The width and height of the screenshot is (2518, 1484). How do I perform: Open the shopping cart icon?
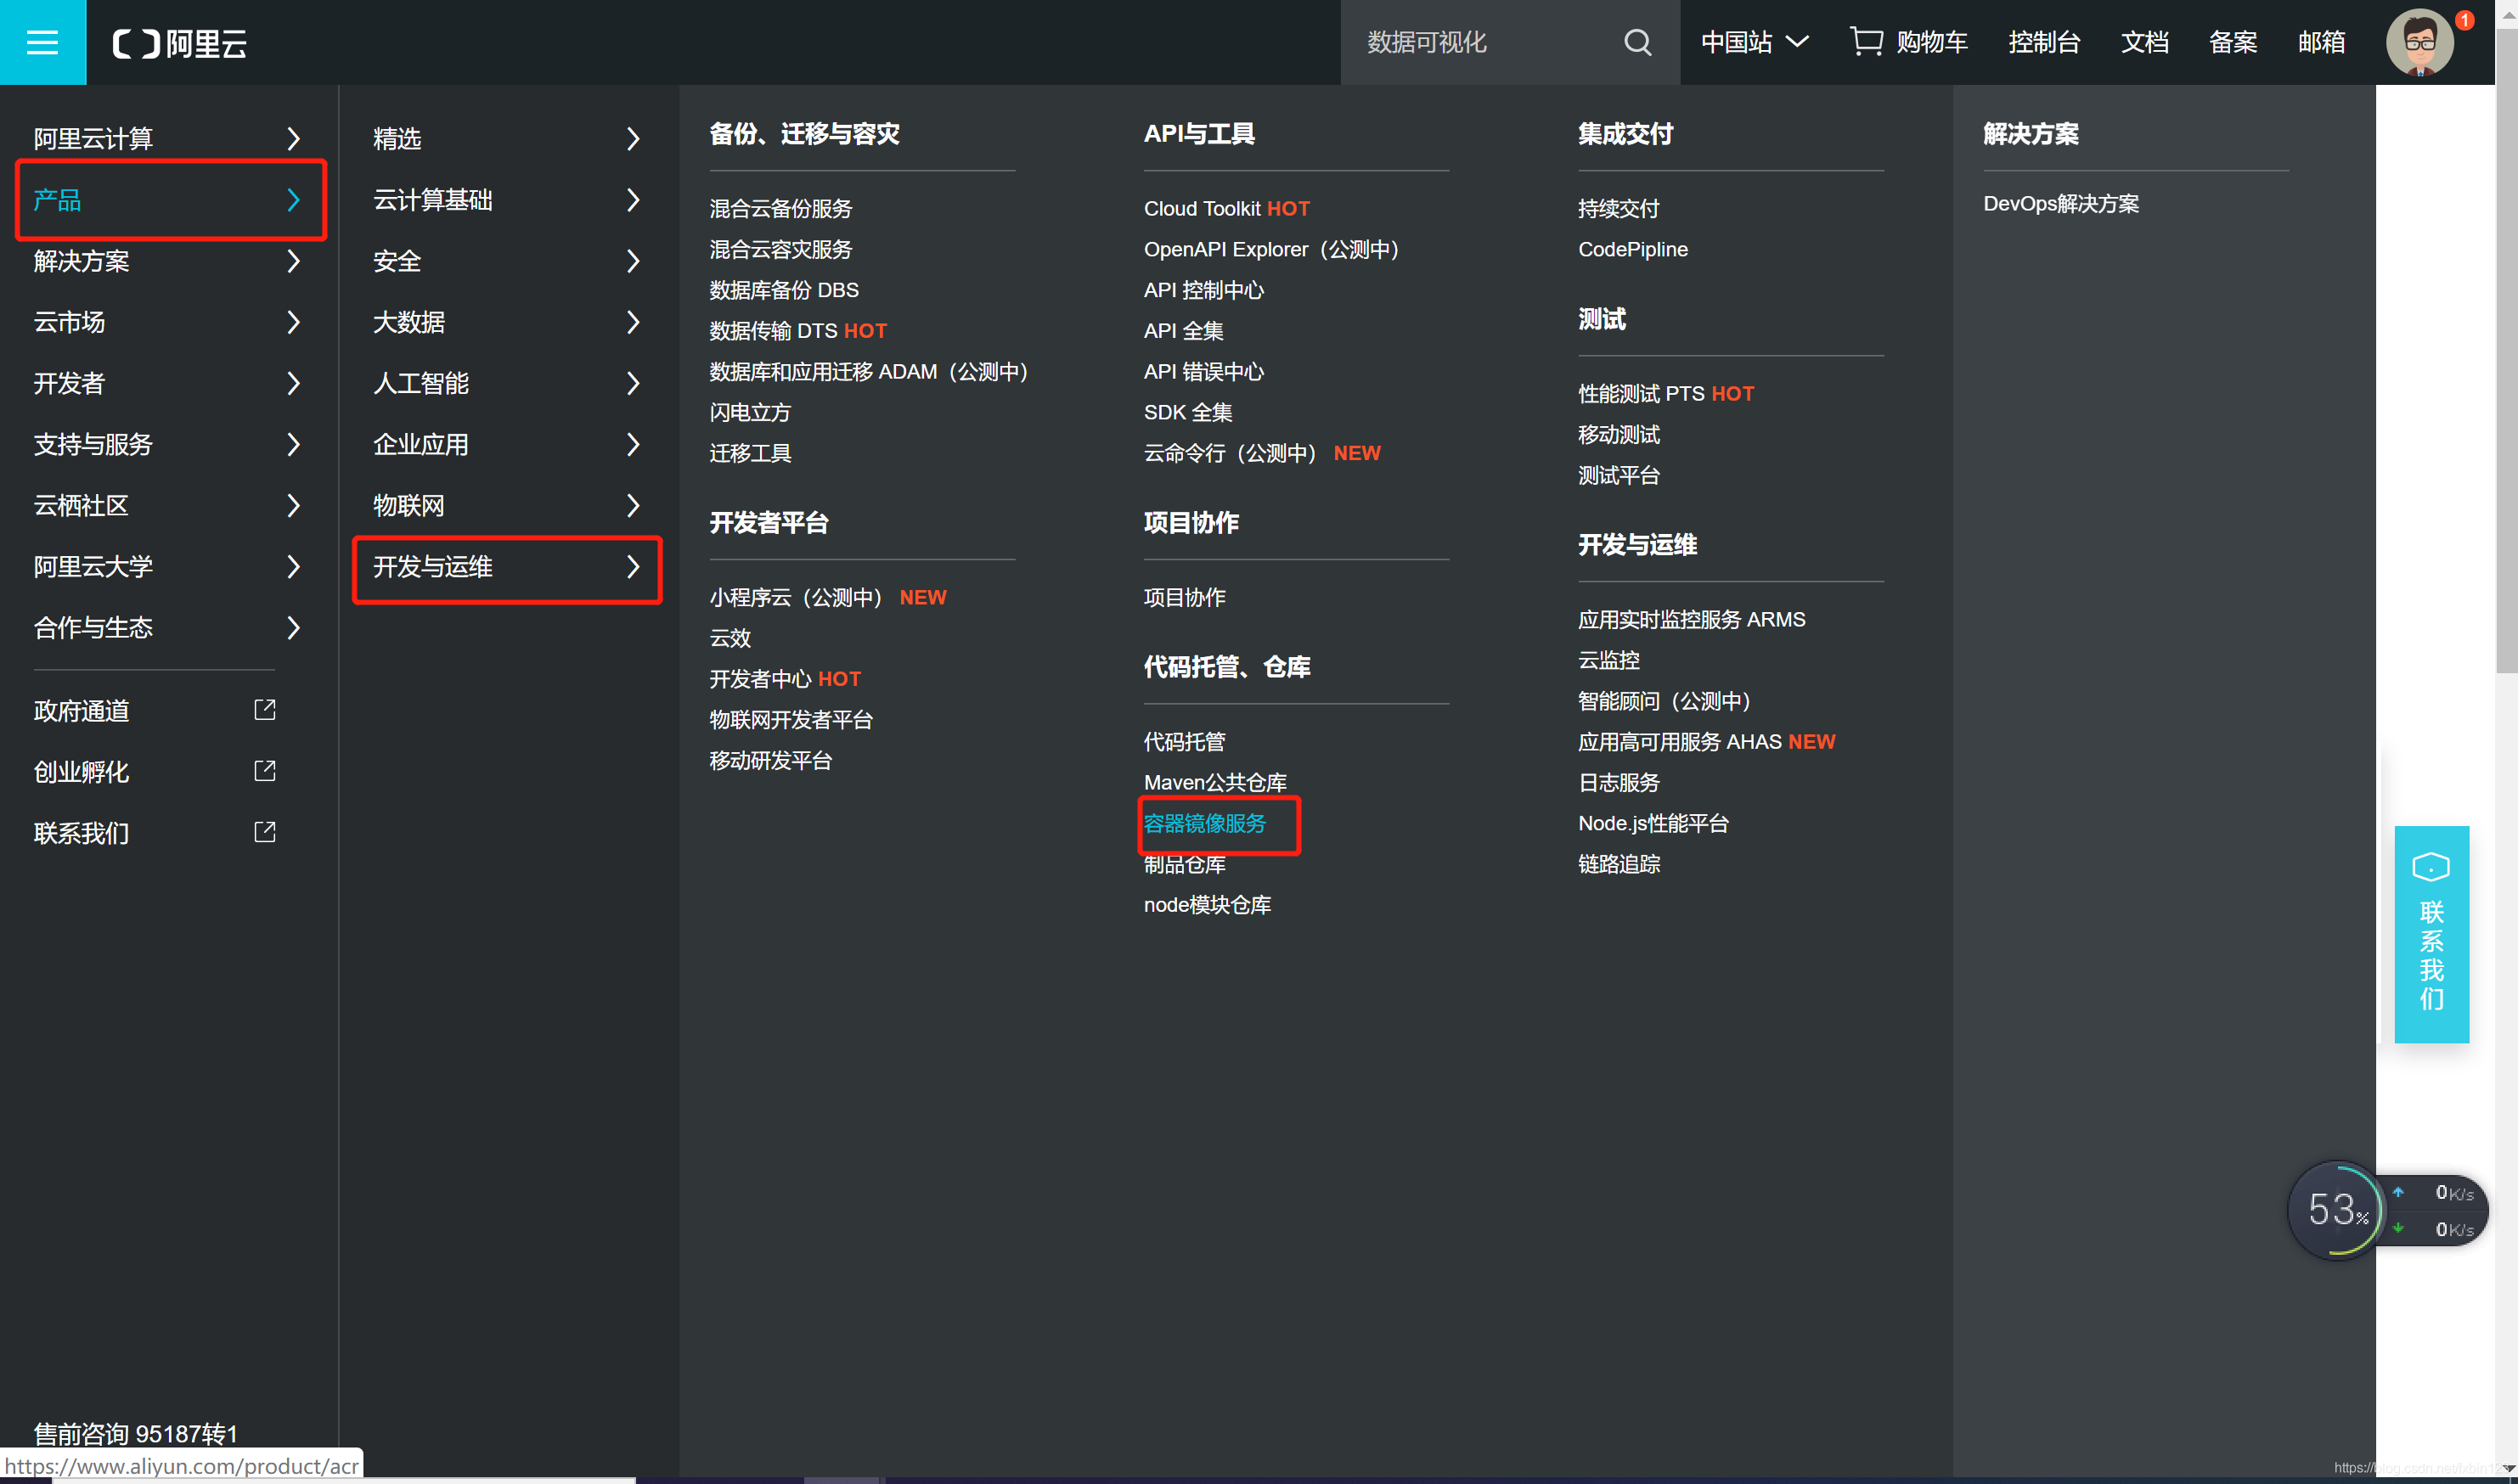tap(1866, 42)
